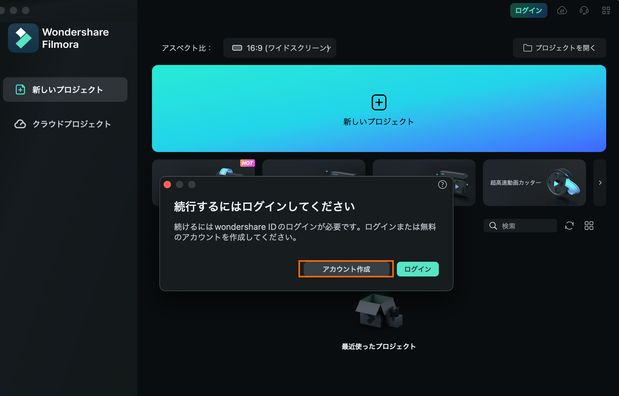Open the aspect ratio 16:9 dropdown

point(280,48)
